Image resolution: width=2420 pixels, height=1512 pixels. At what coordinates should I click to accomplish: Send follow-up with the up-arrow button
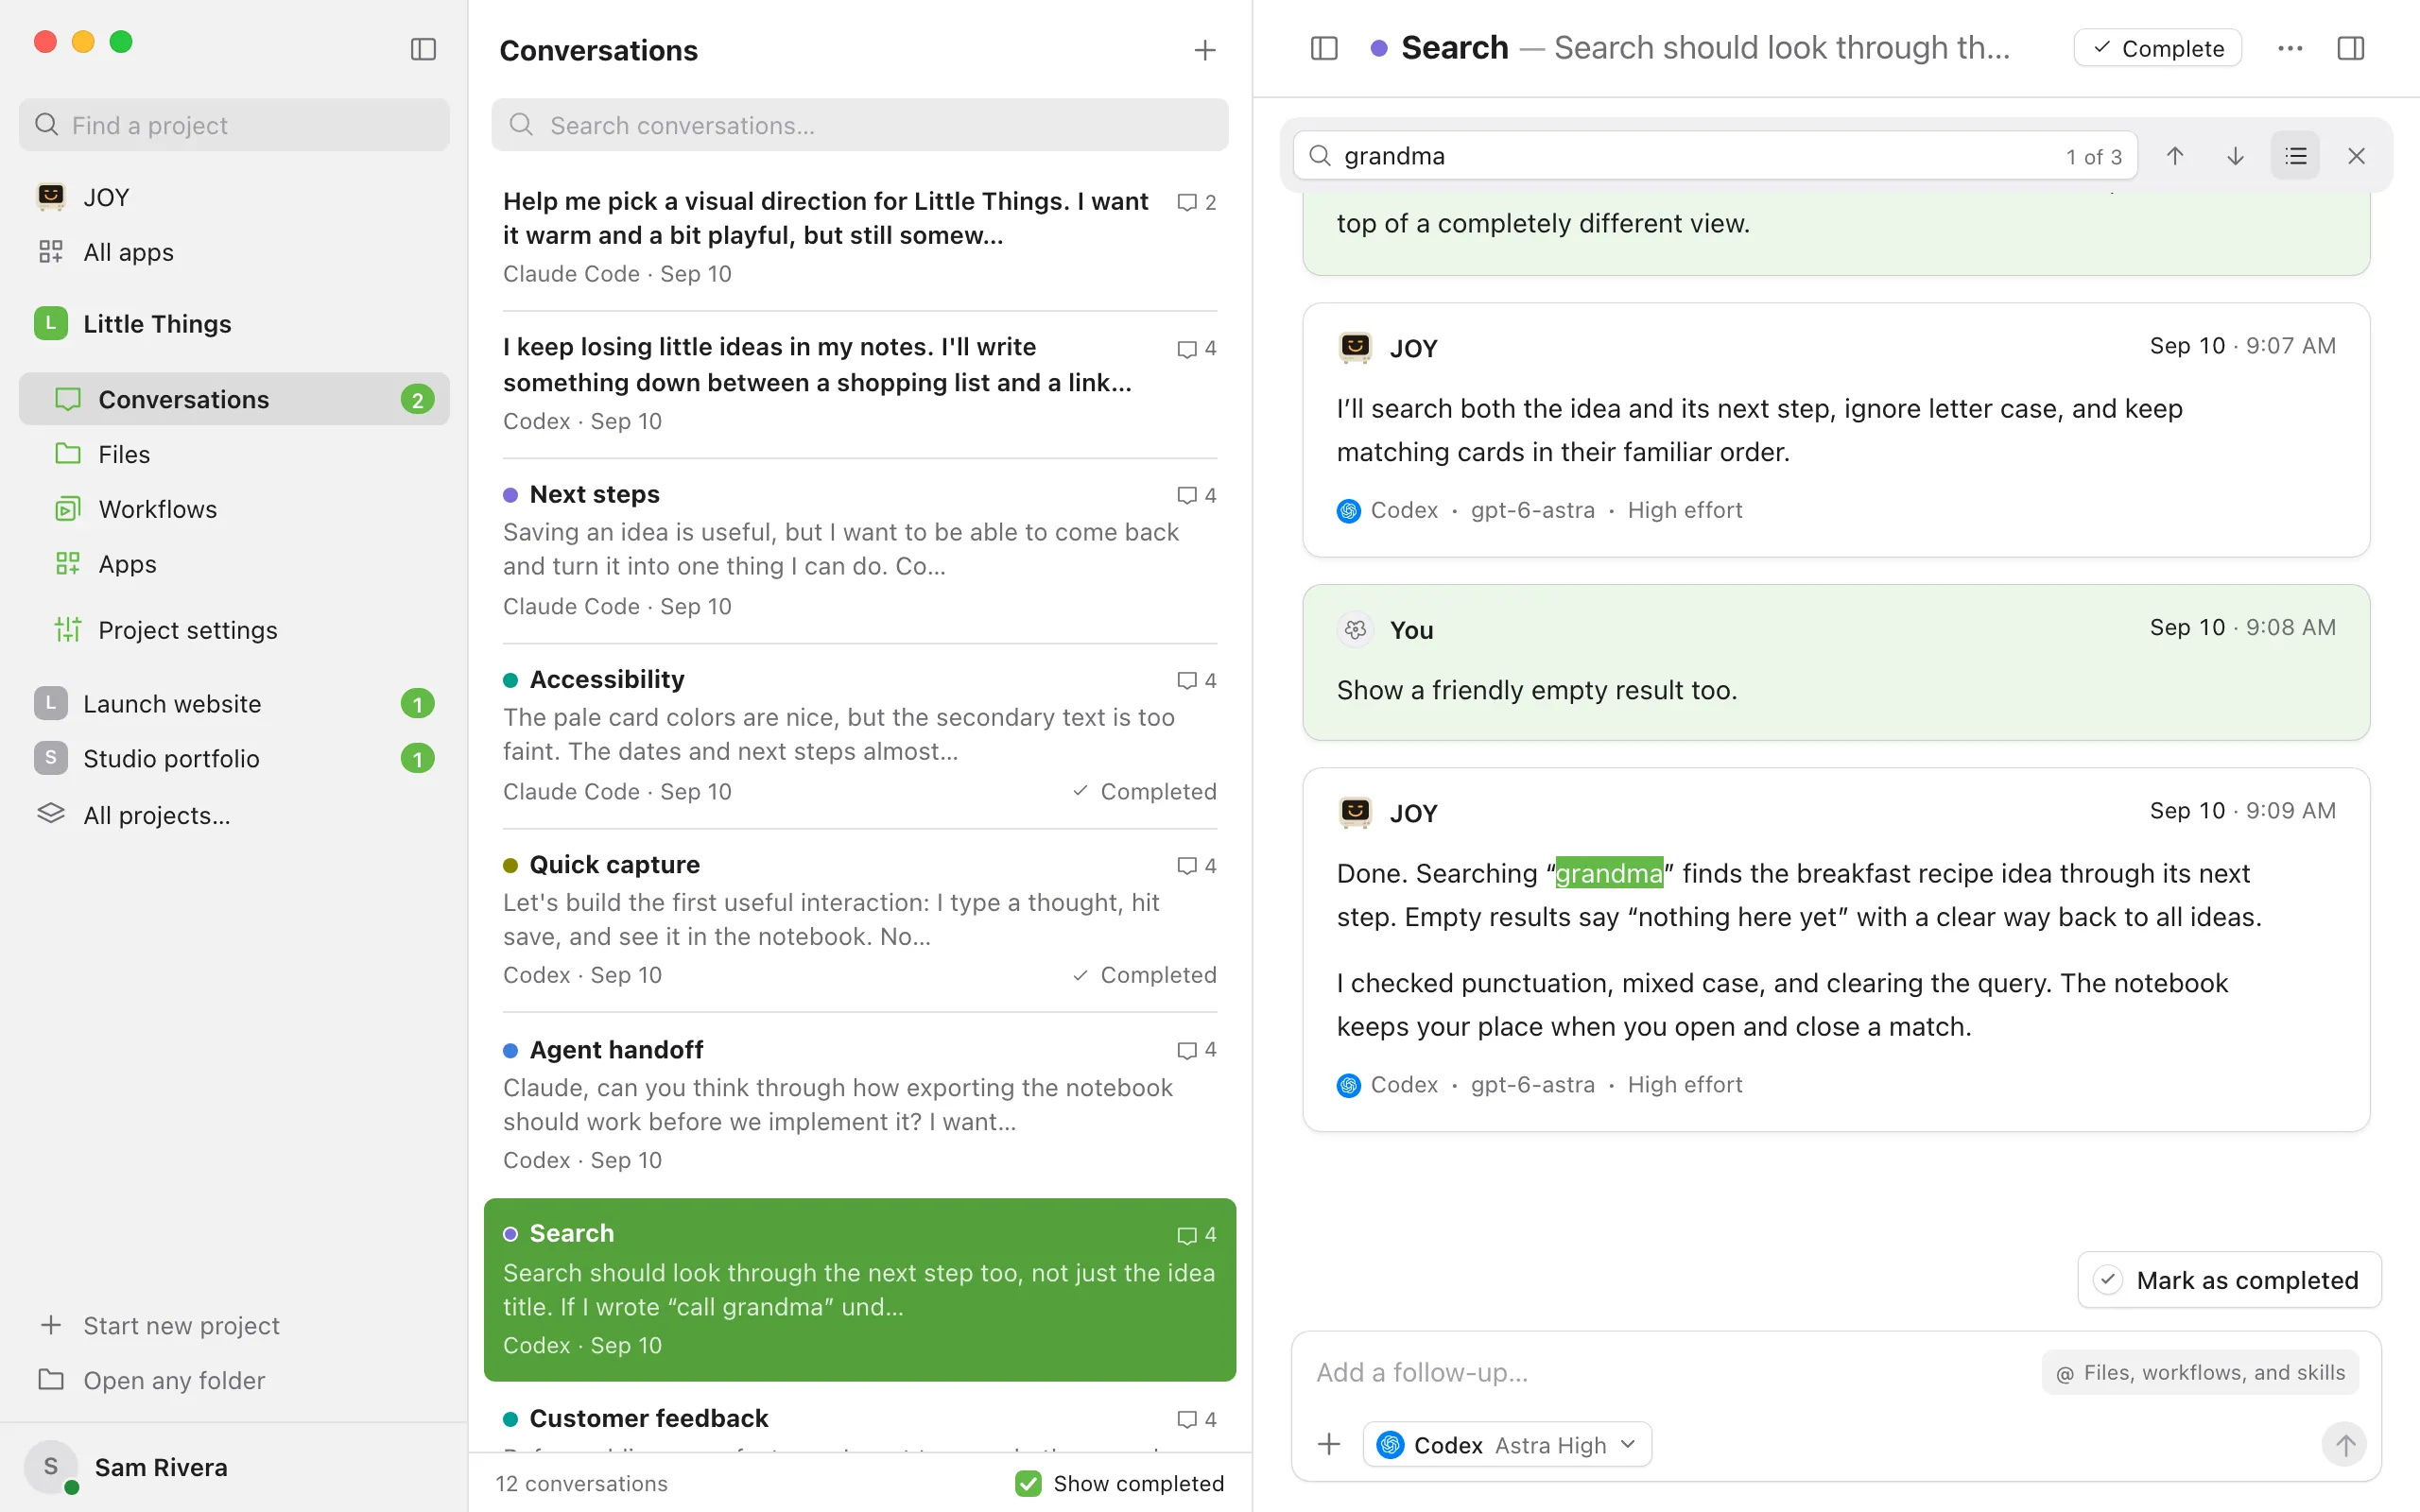click(2344, 1444)
